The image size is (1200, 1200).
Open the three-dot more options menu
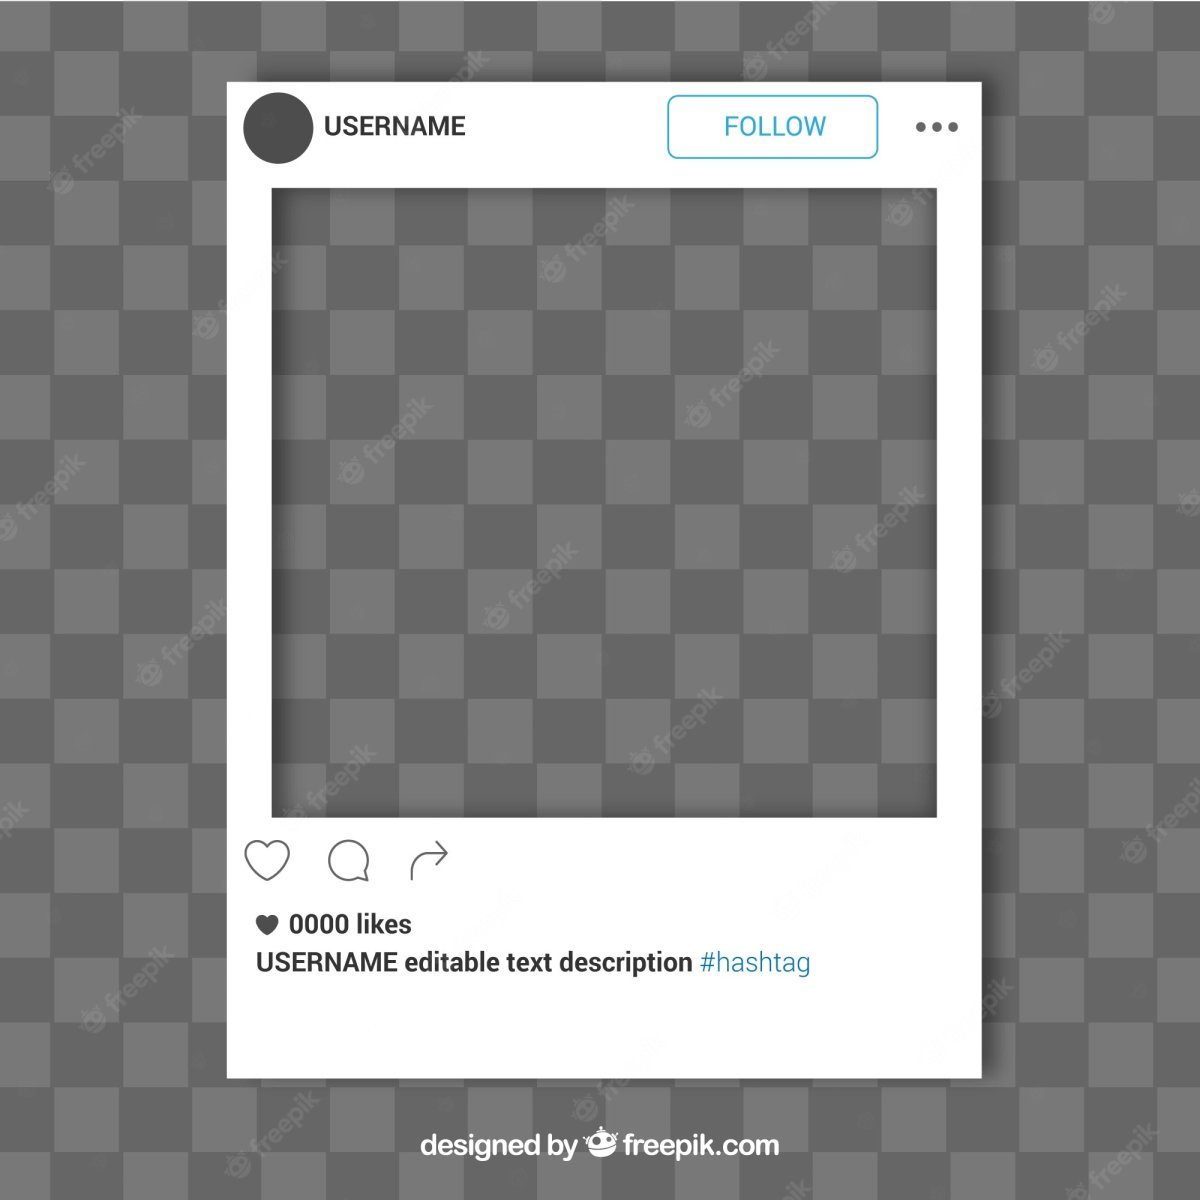[x=937, y=127]
